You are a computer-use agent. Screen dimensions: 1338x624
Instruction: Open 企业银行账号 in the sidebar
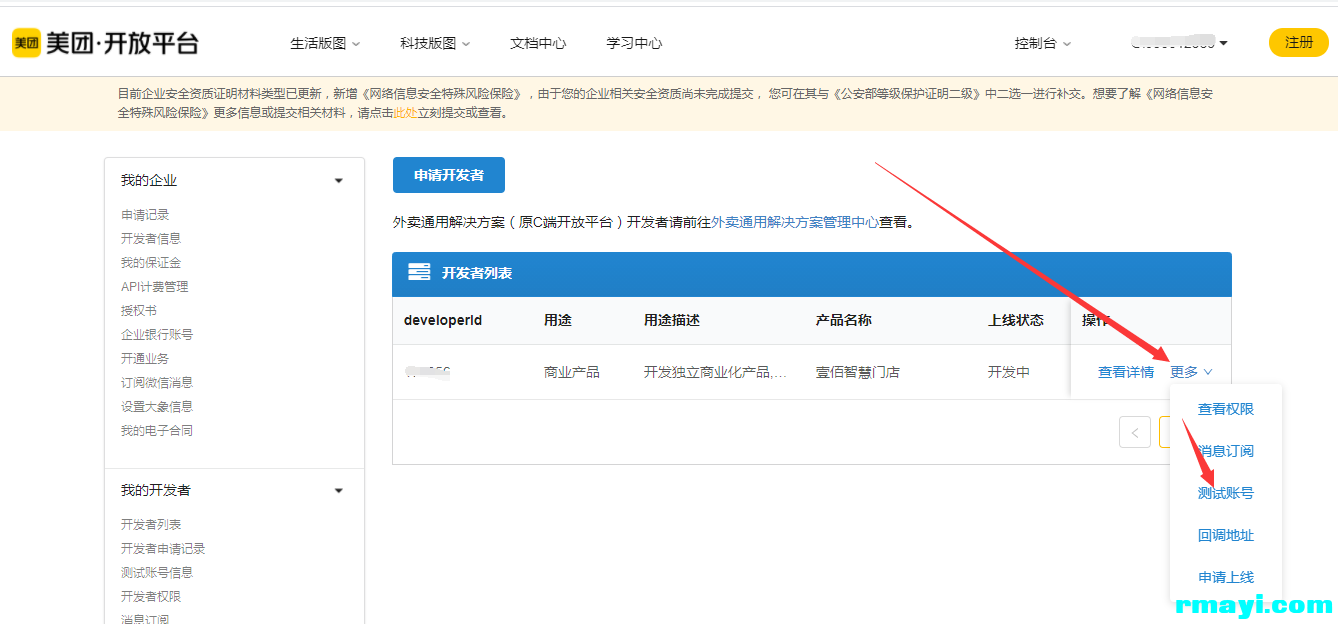[x=157, y=335]
